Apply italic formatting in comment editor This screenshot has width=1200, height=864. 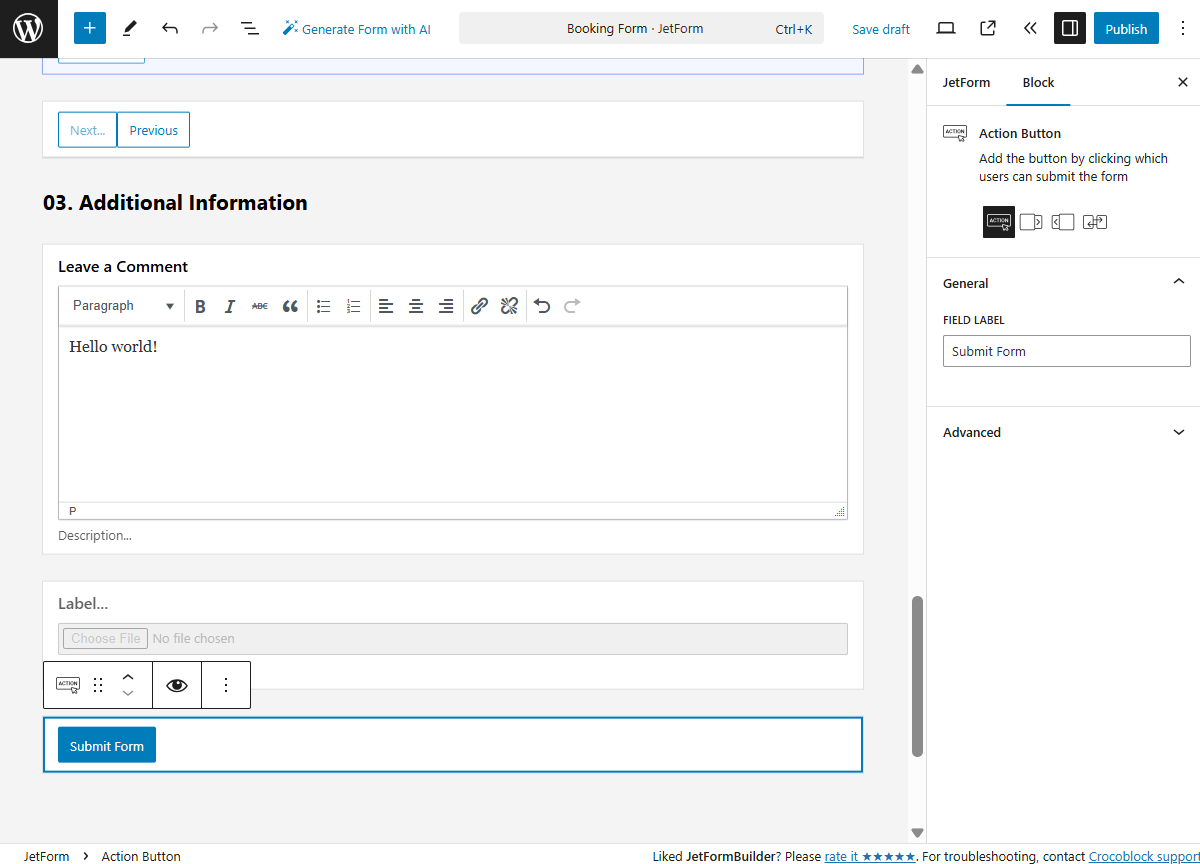click(229, 306)
